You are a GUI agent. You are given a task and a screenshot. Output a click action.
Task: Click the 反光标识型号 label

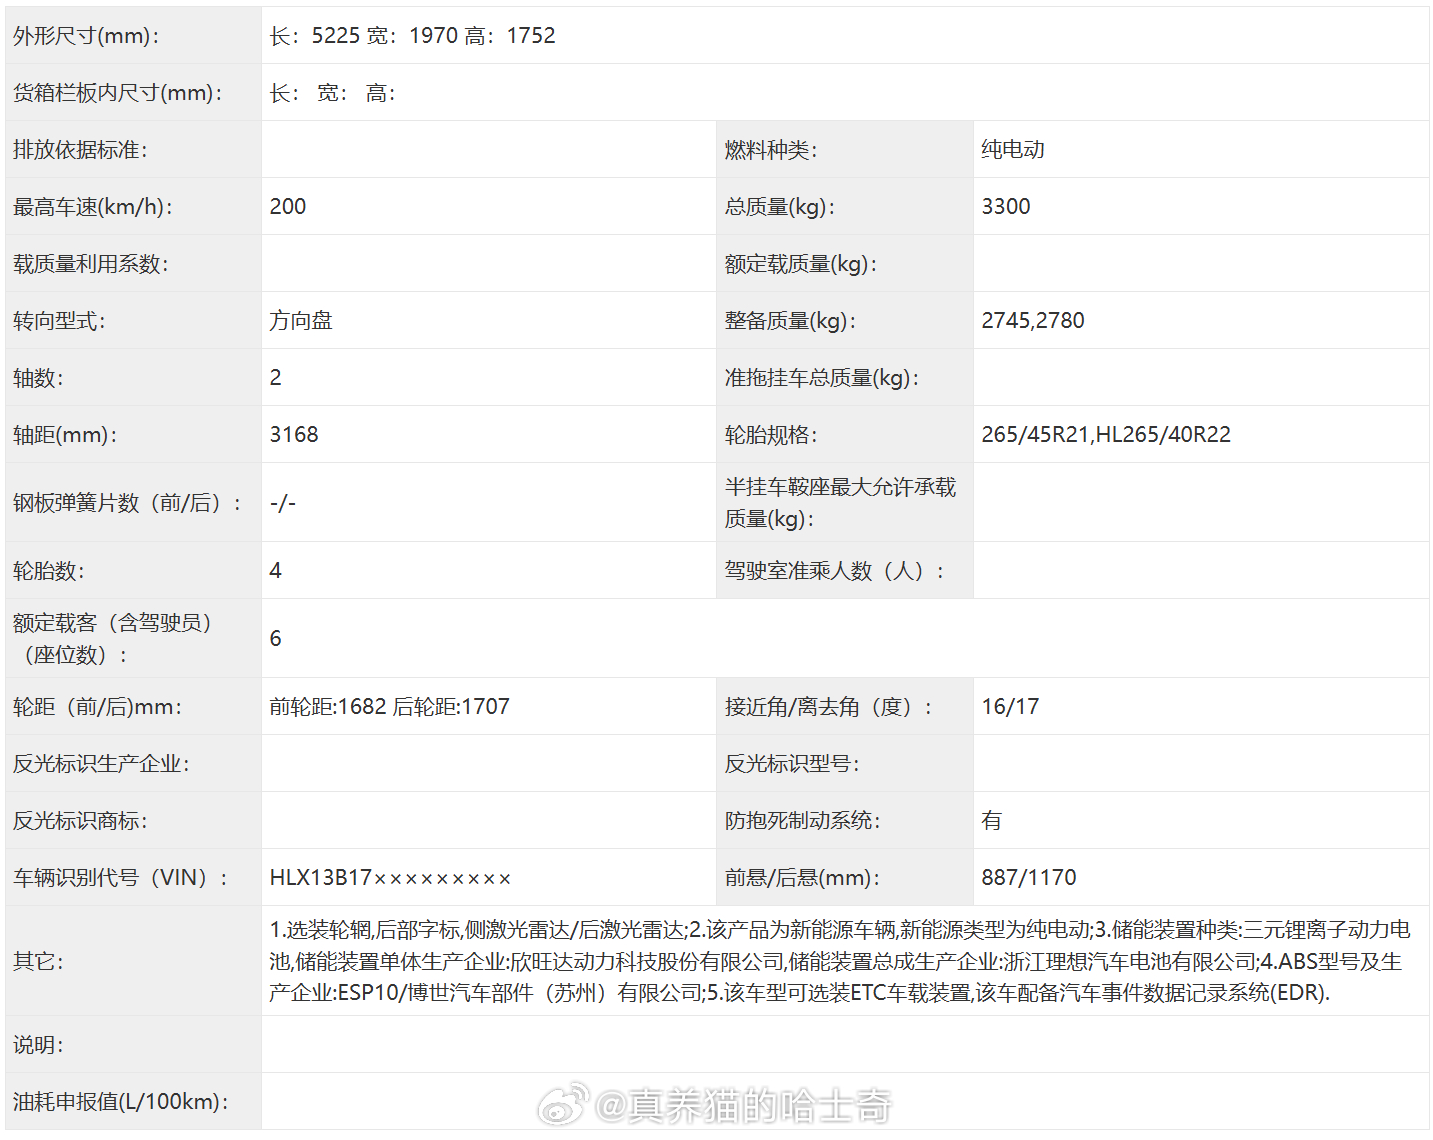[792, 764]
